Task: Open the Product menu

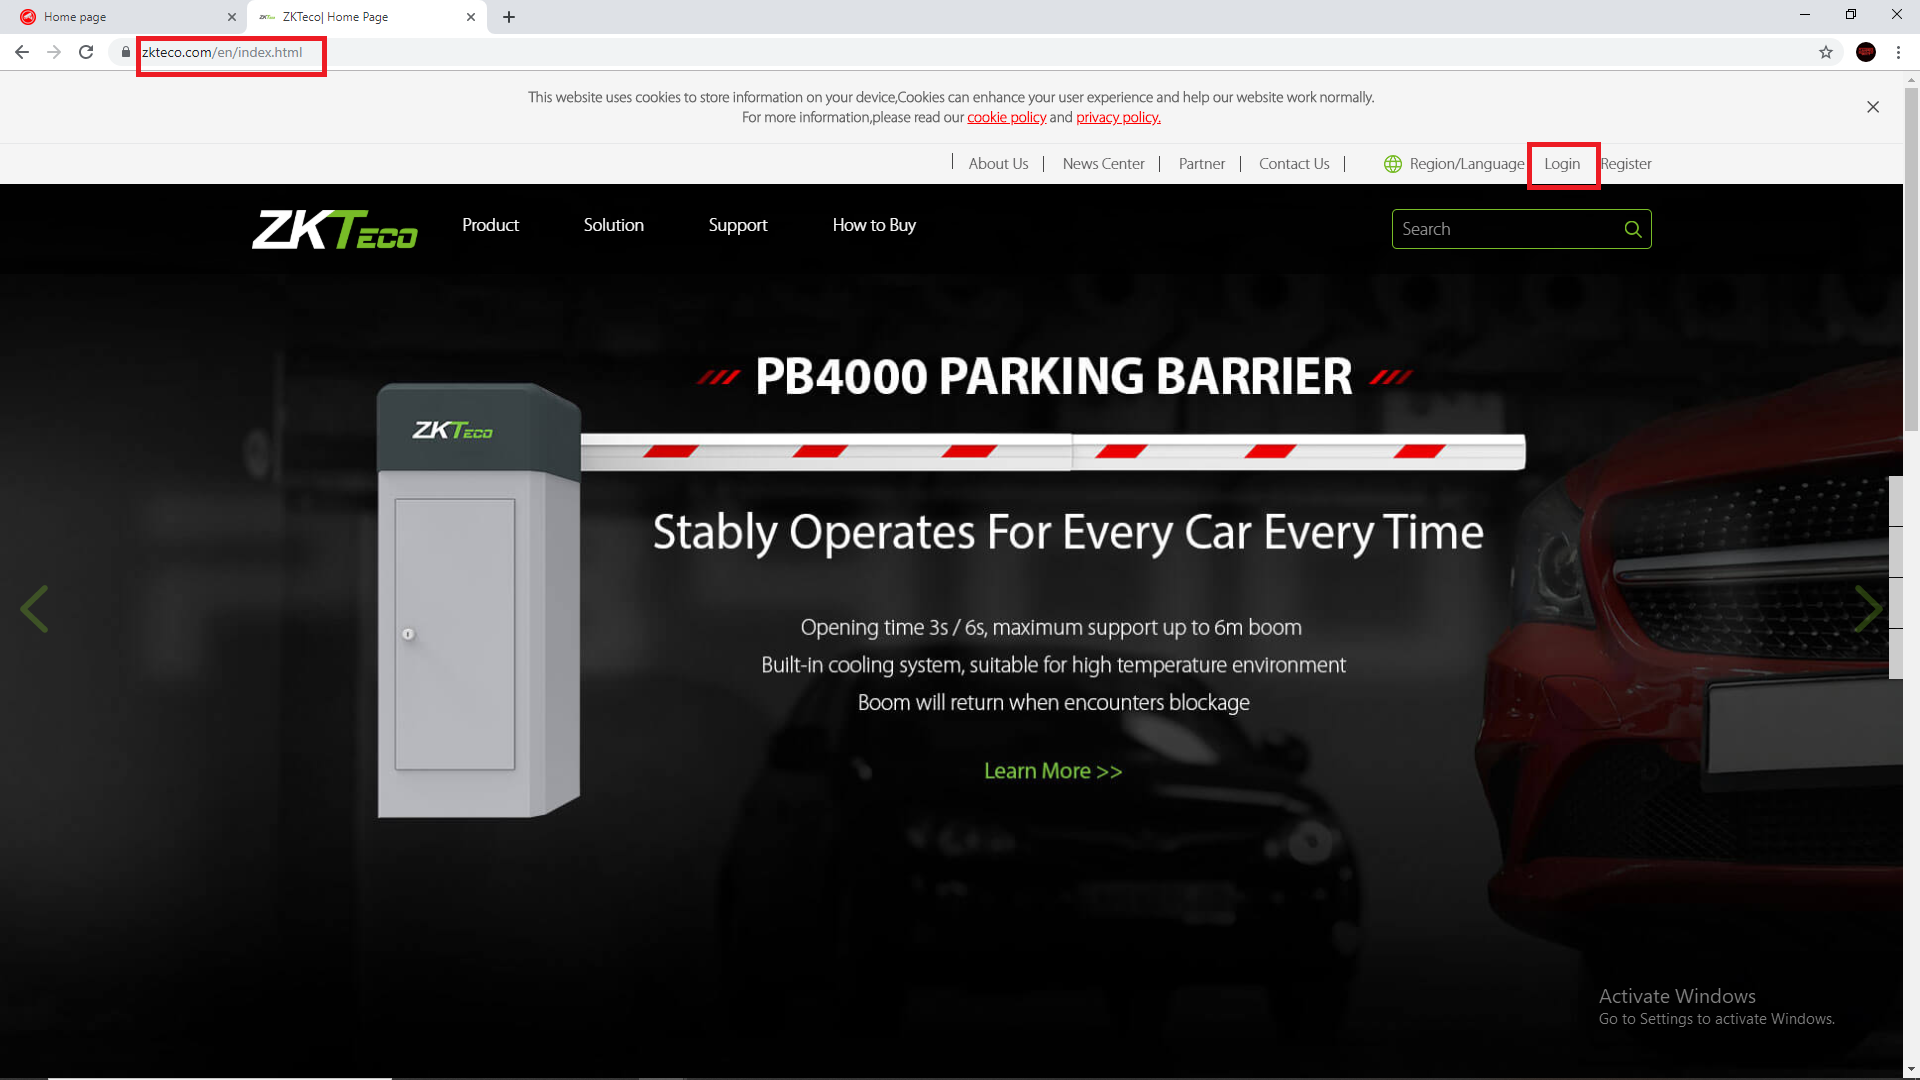Action: click(x=490, y=225)
